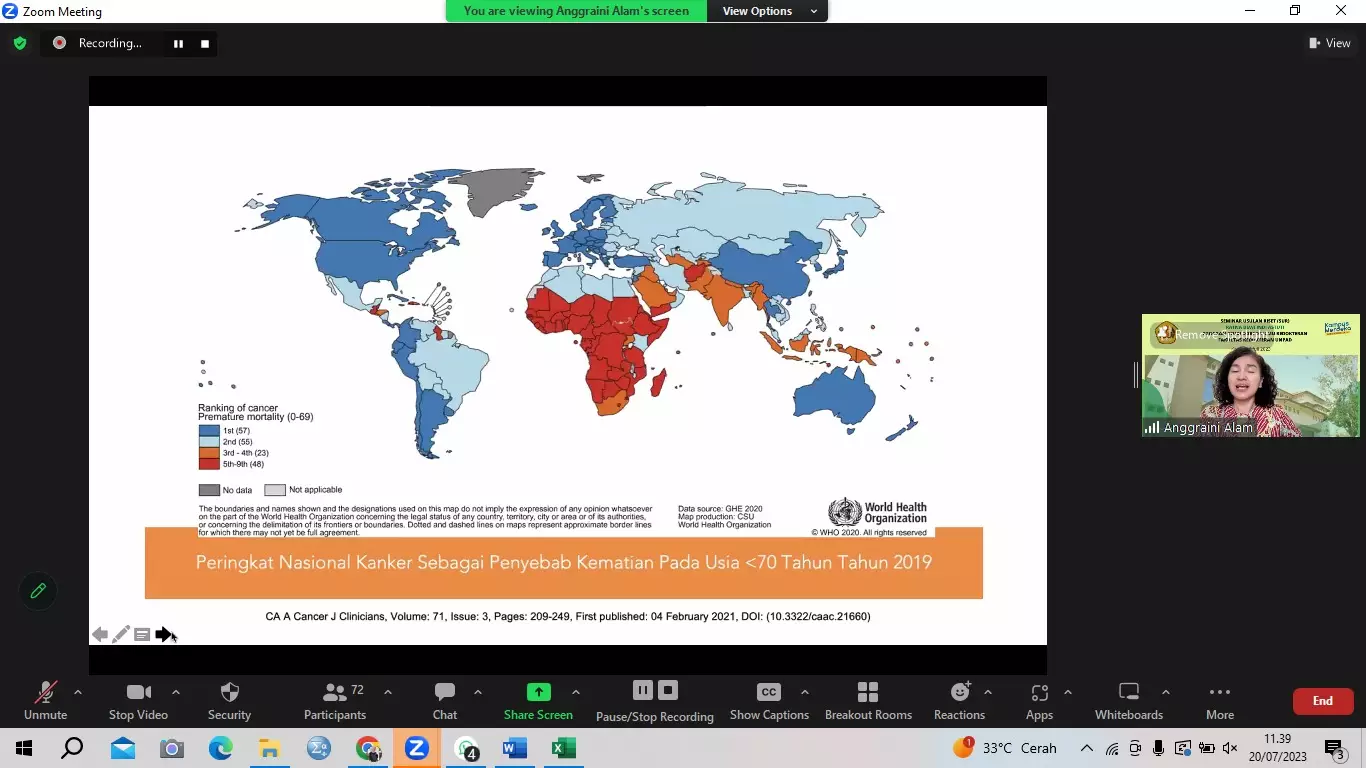Open Excel from the Windows taskbar
Viewport: 1366px width, 768px height.
coord(563,748)
